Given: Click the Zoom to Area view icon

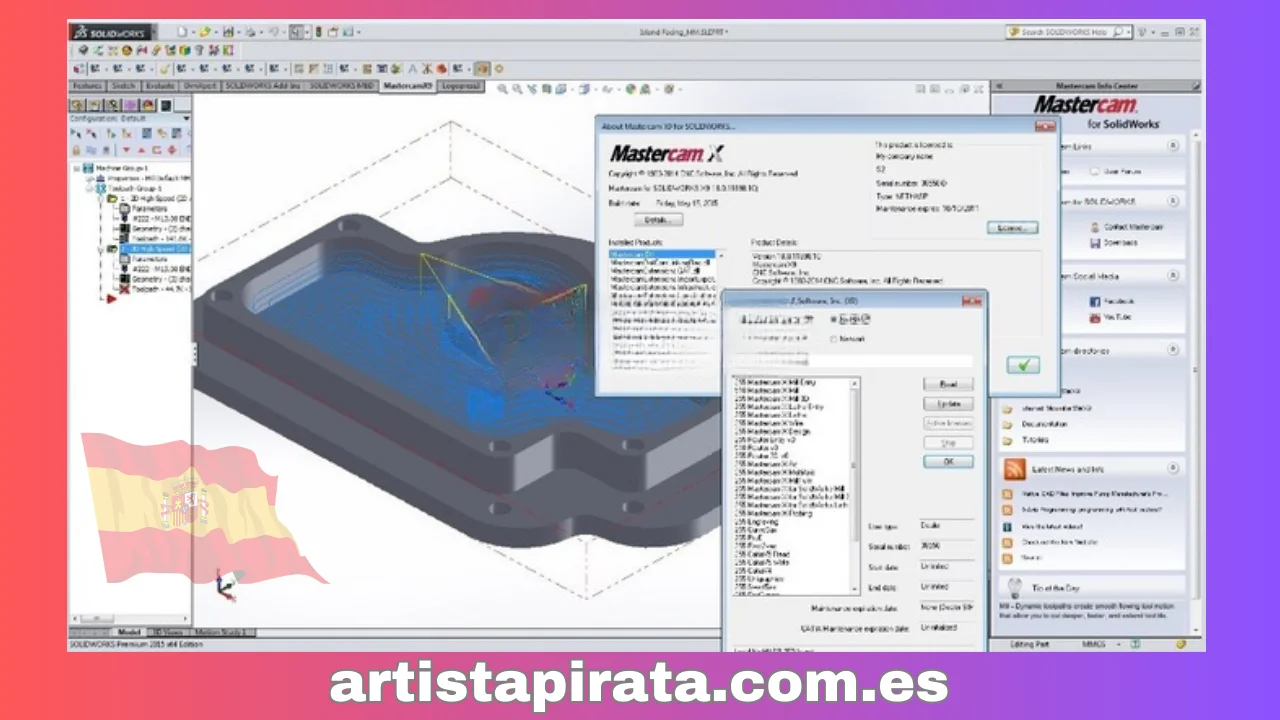Looking at the screenshot, I should [x=517, y=89].
